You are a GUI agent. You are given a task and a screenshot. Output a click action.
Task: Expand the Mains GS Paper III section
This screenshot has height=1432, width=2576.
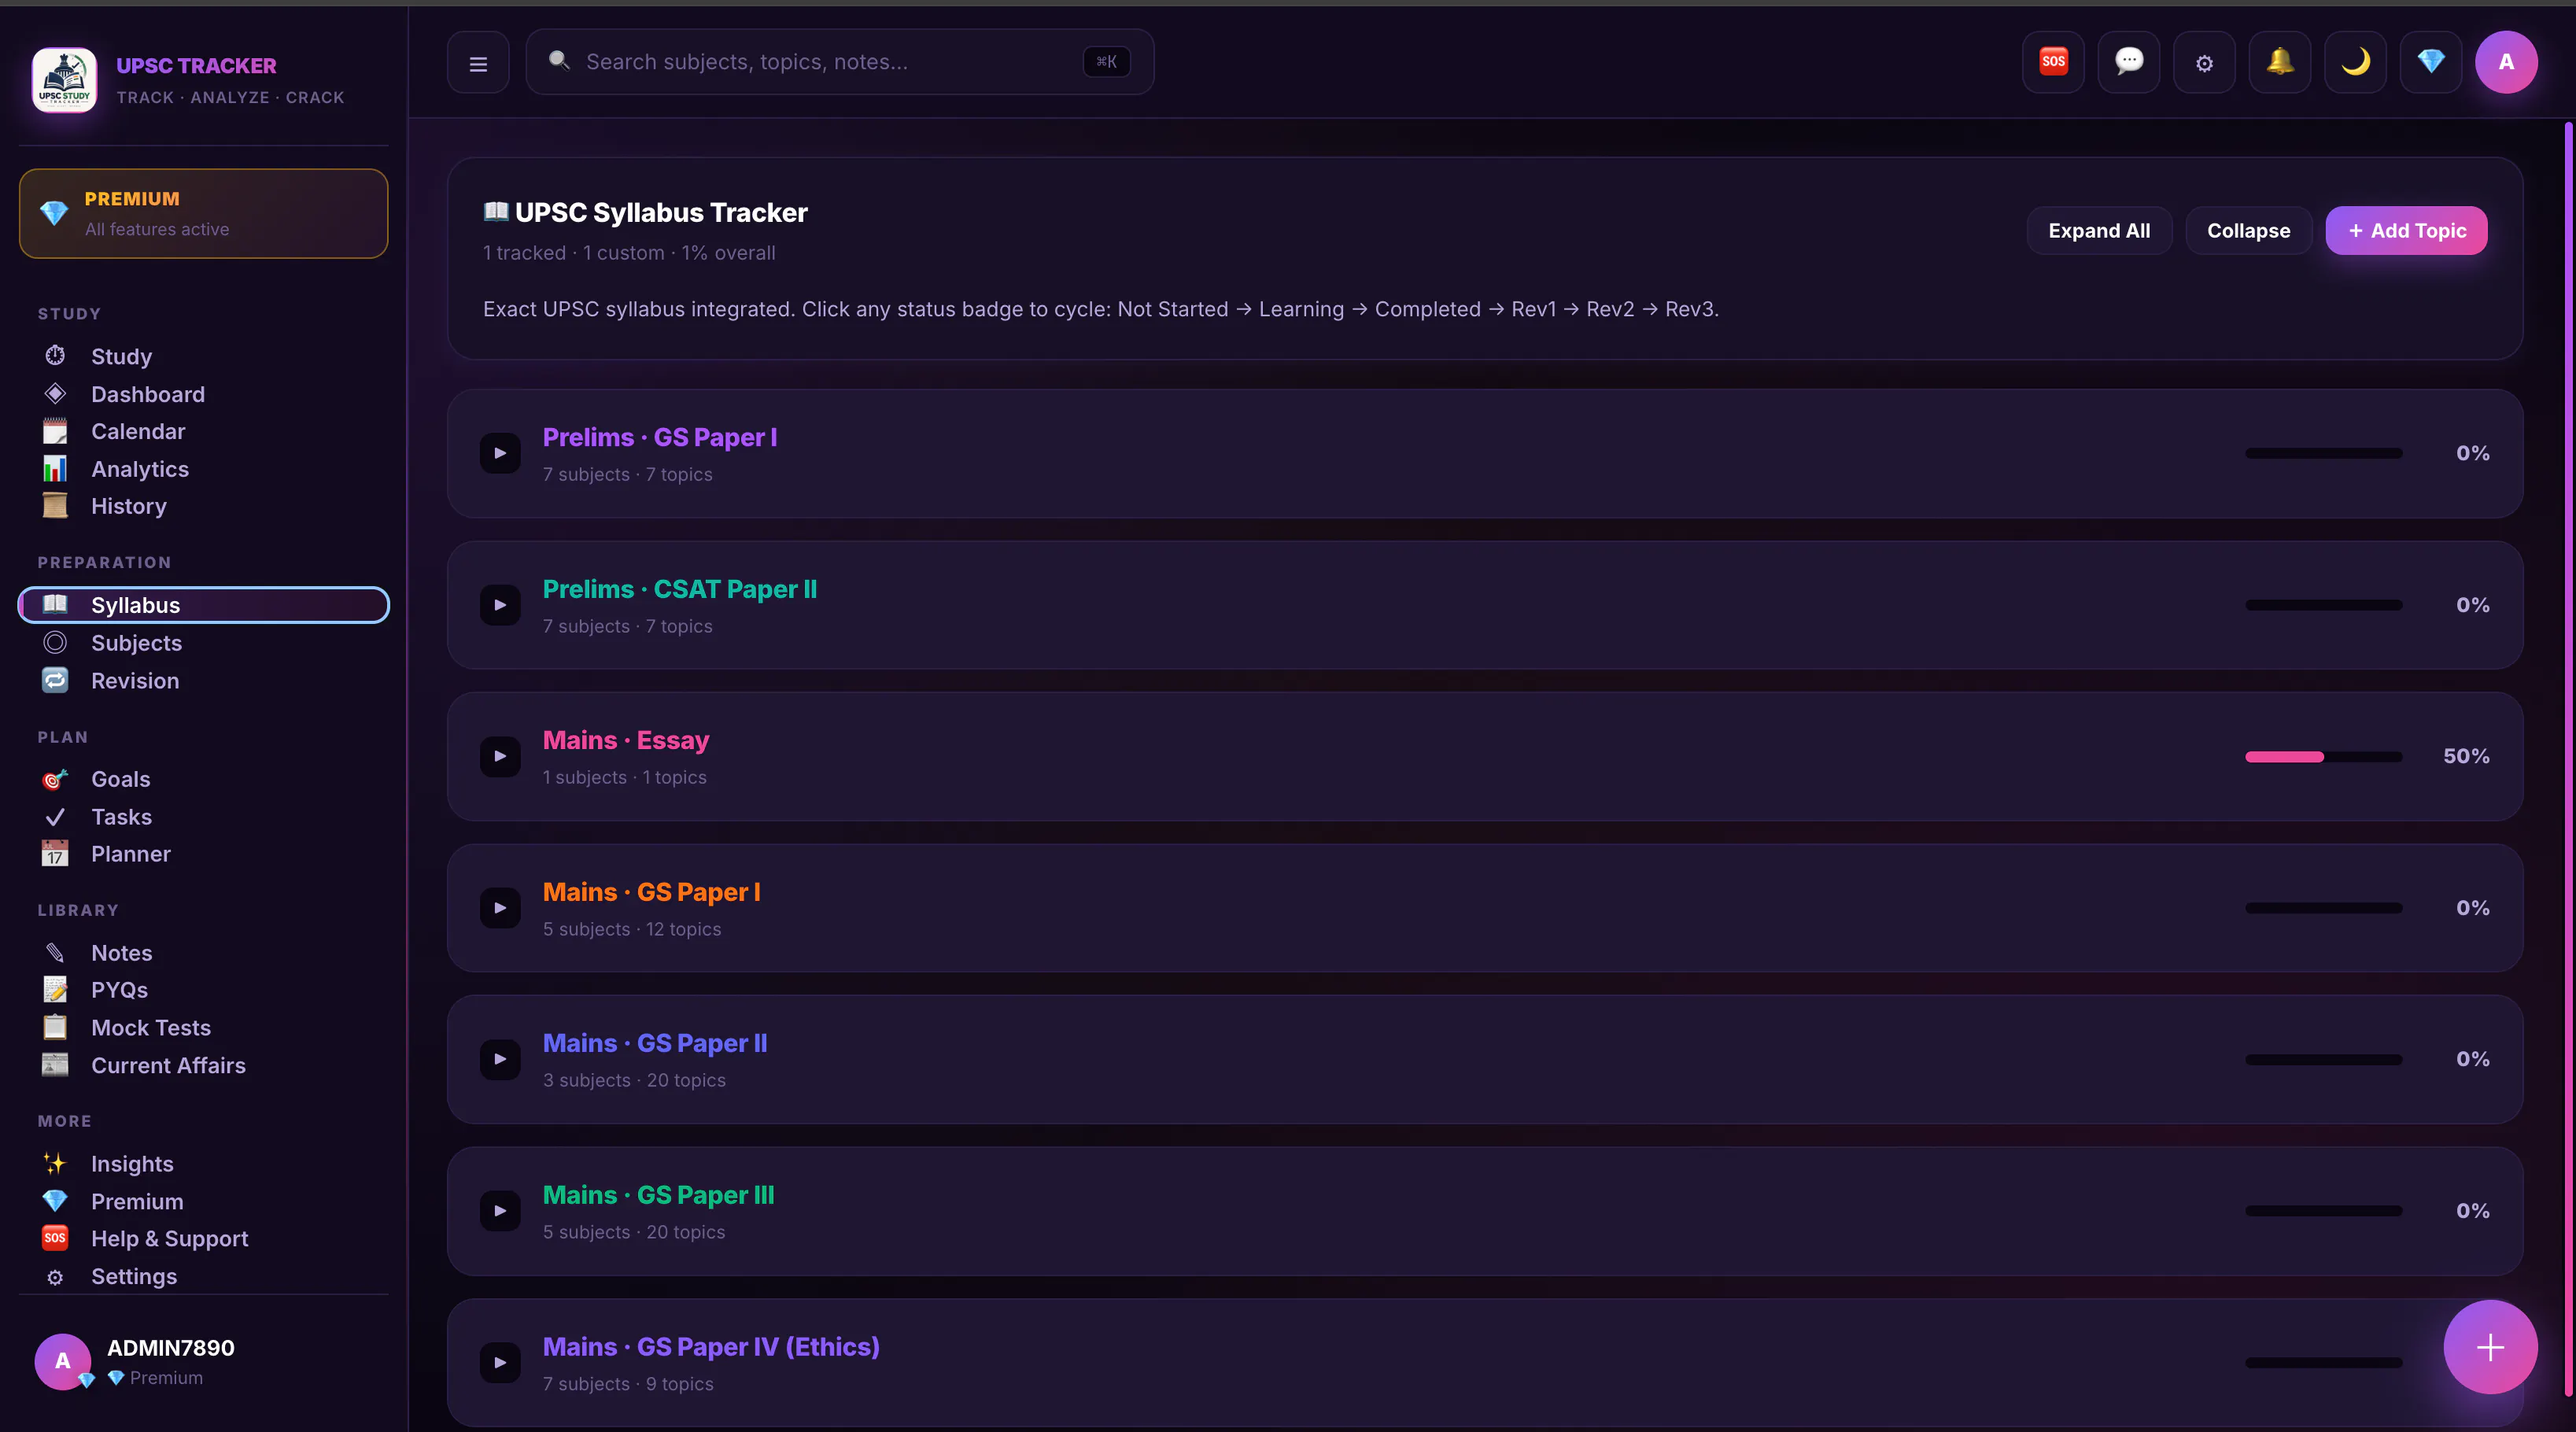click(x=500, y=1211)
